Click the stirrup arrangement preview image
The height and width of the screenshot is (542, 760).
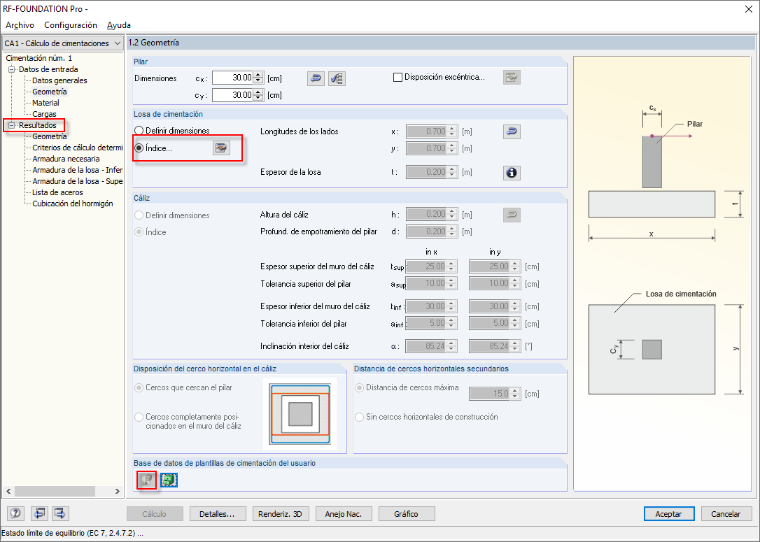click(300, 414)
